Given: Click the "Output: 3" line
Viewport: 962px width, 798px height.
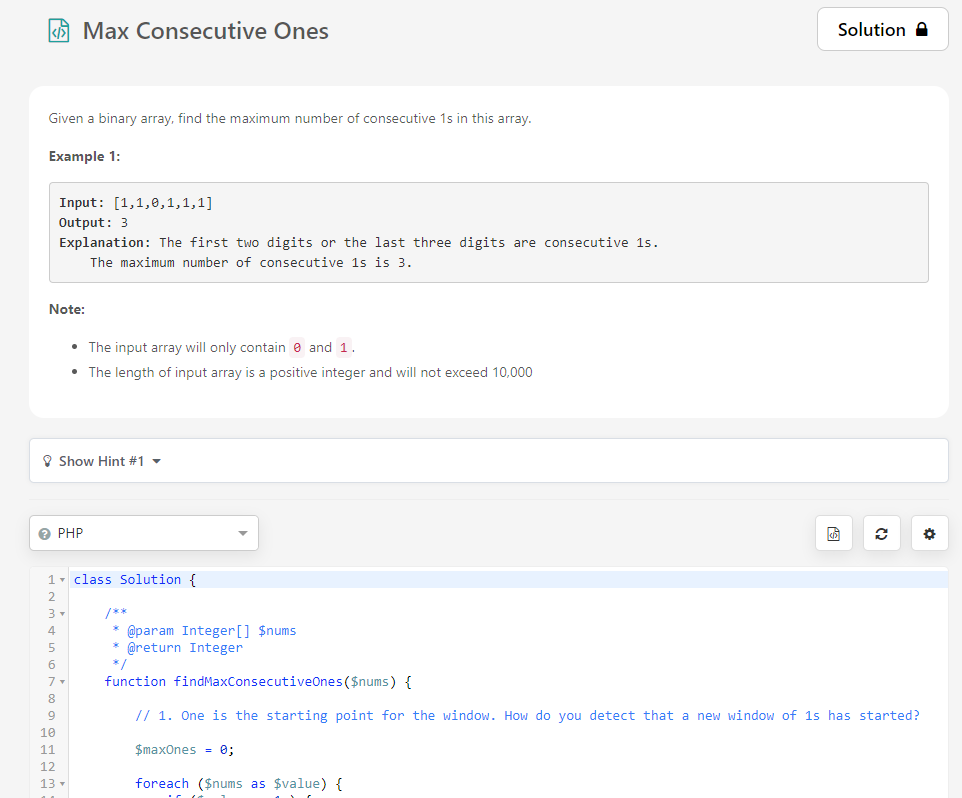Looking at the screenshot, I should point(93,223).
